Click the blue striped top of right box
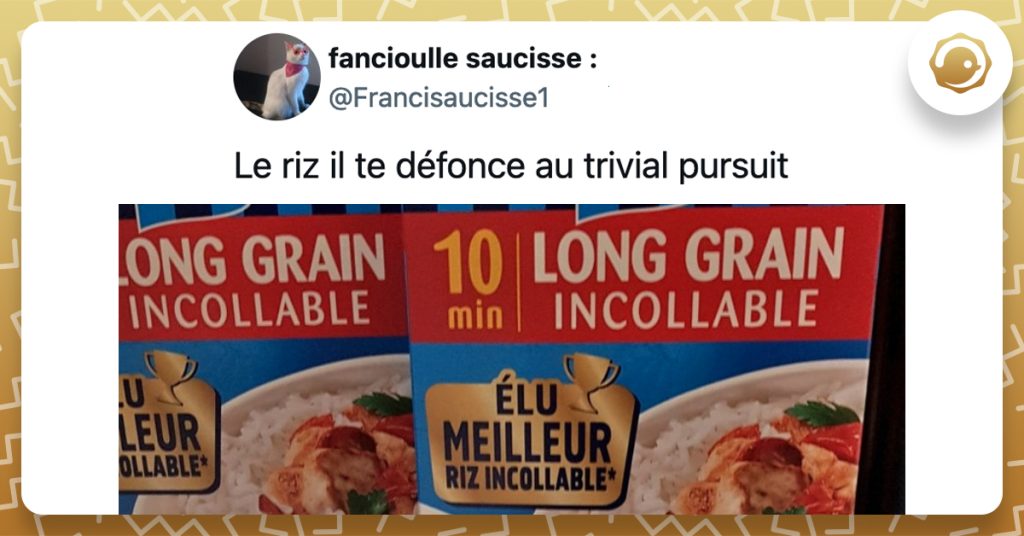The height and width of the screenshot is (536, 1024). (x=643, y=211)
